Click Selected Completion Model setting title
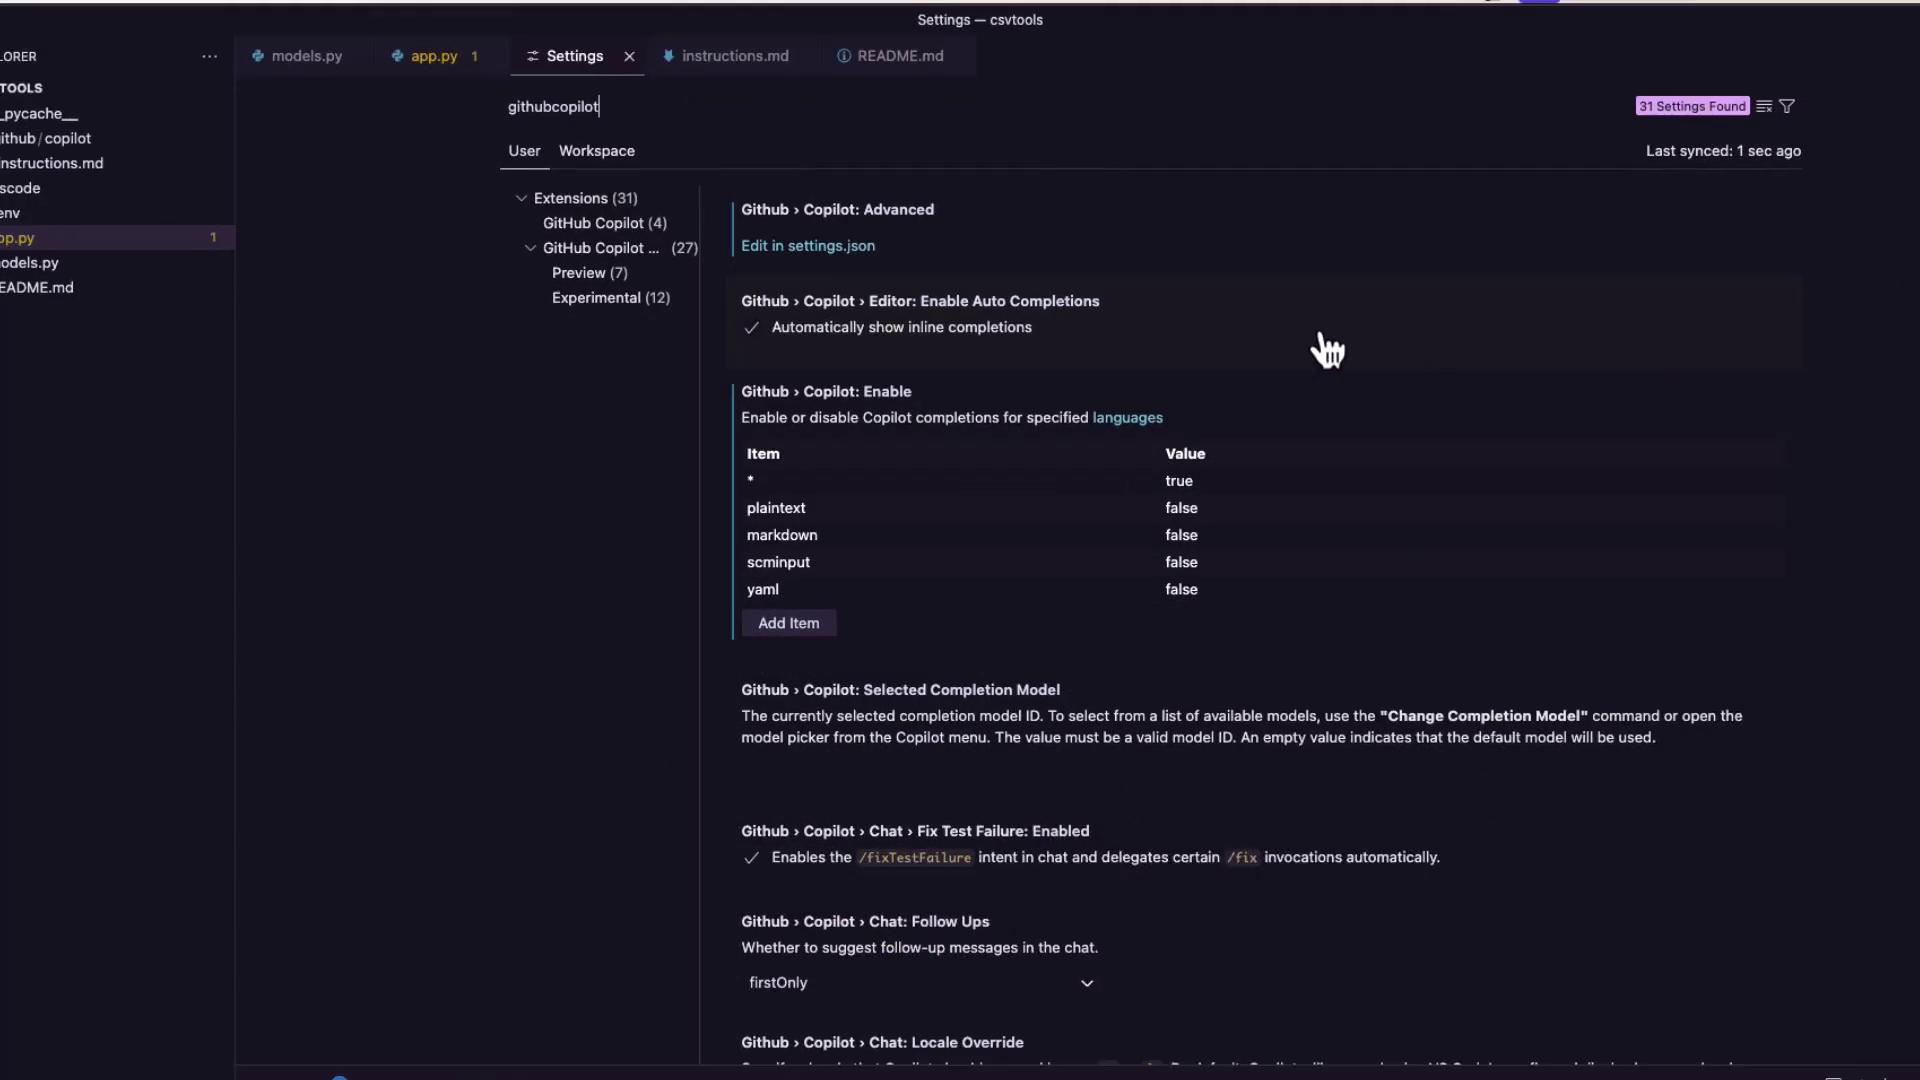Image resolution: width=1920 pixels, height=1080 pixels. pos(900,690)
